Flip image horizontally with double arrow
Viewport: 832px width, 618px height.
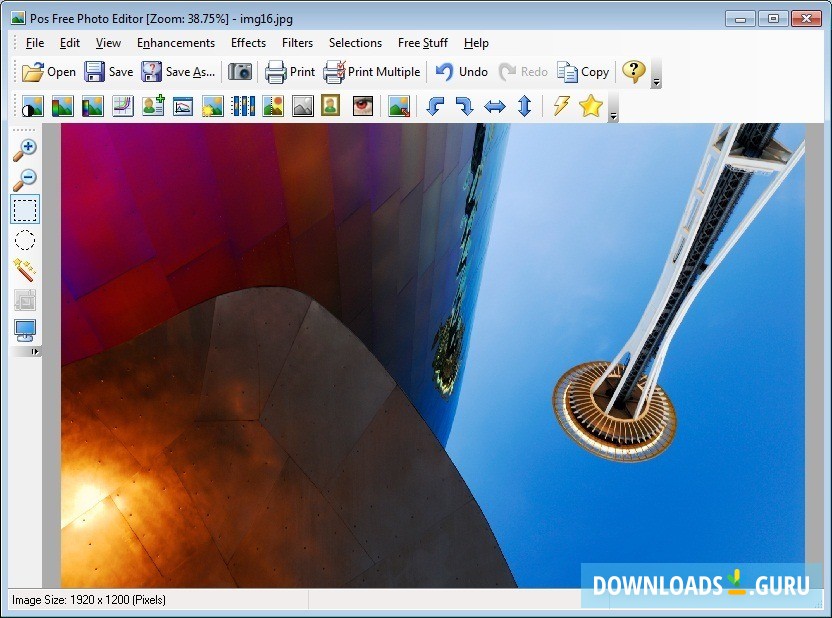tap(495, 106)
